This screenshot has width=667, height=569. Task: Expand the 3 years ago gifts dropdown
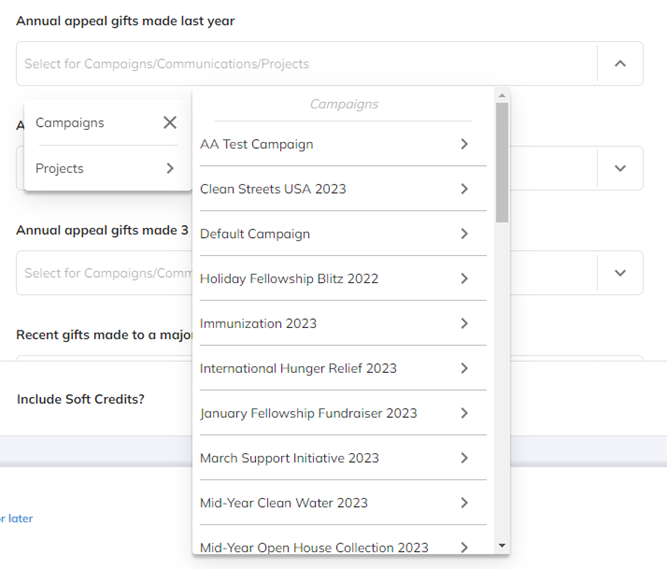[x=620, y=273]
